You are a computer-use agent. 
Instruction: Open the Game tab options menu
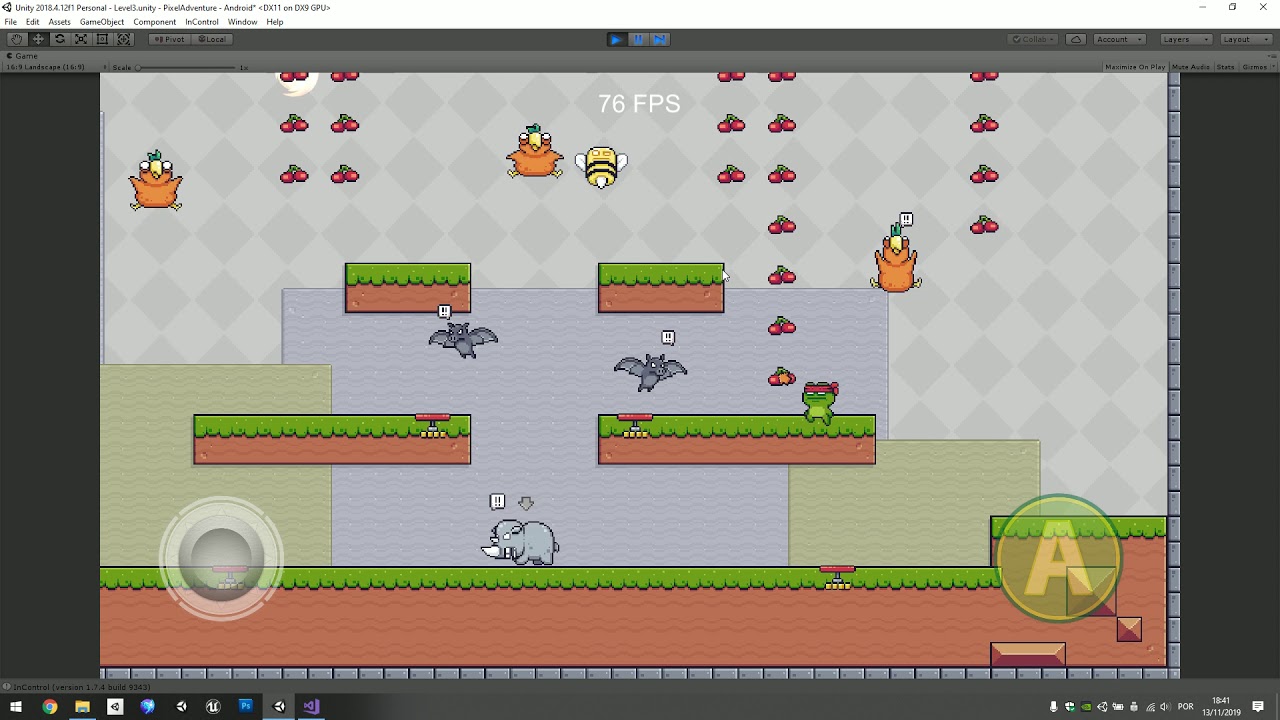1271,56
